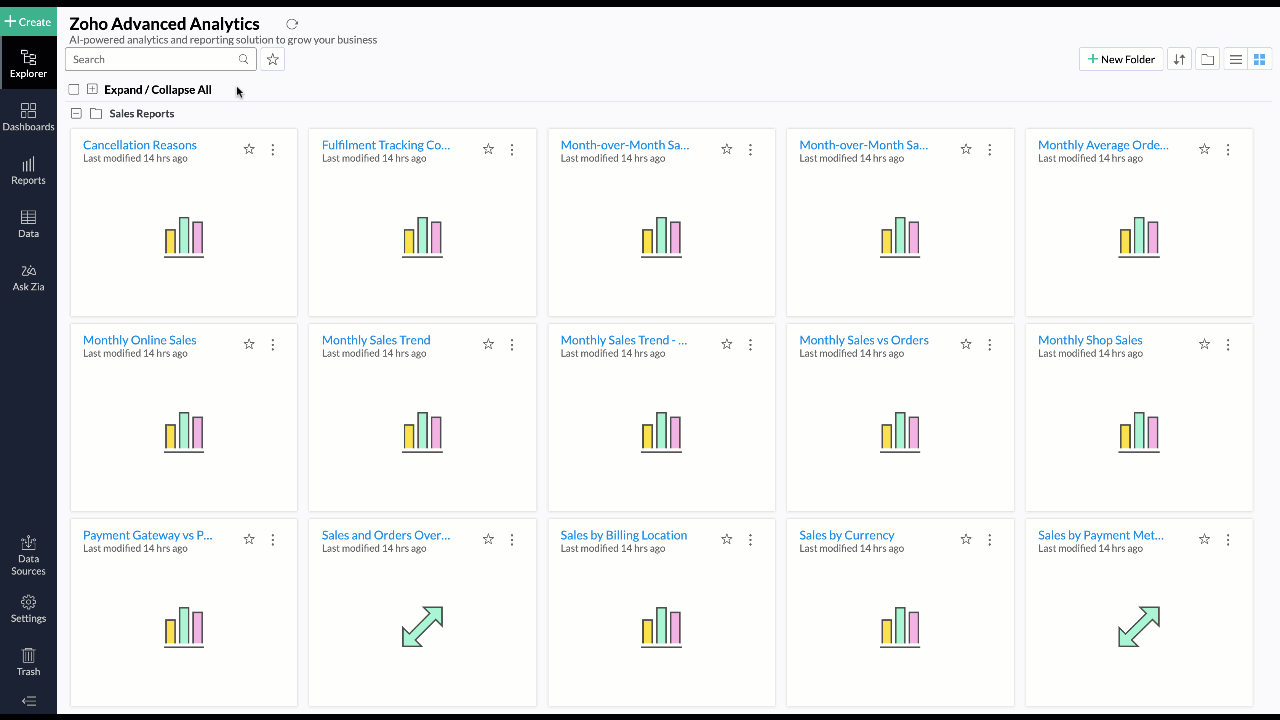Go to the Reports section

pyautogui.click(x=28, y=170)
